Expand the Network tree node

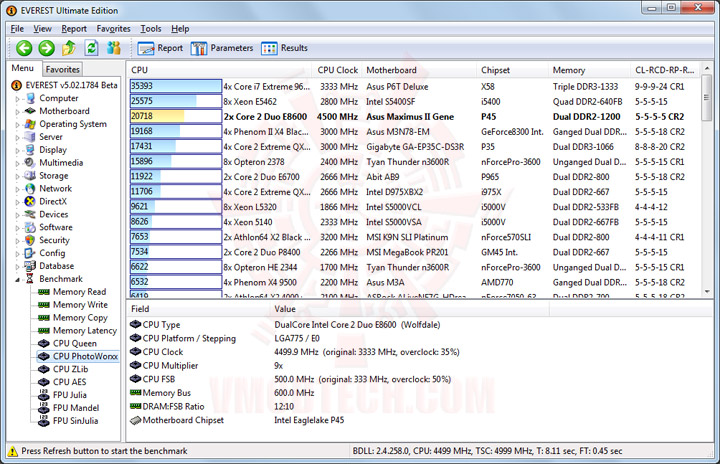click(x=17, y=189)
